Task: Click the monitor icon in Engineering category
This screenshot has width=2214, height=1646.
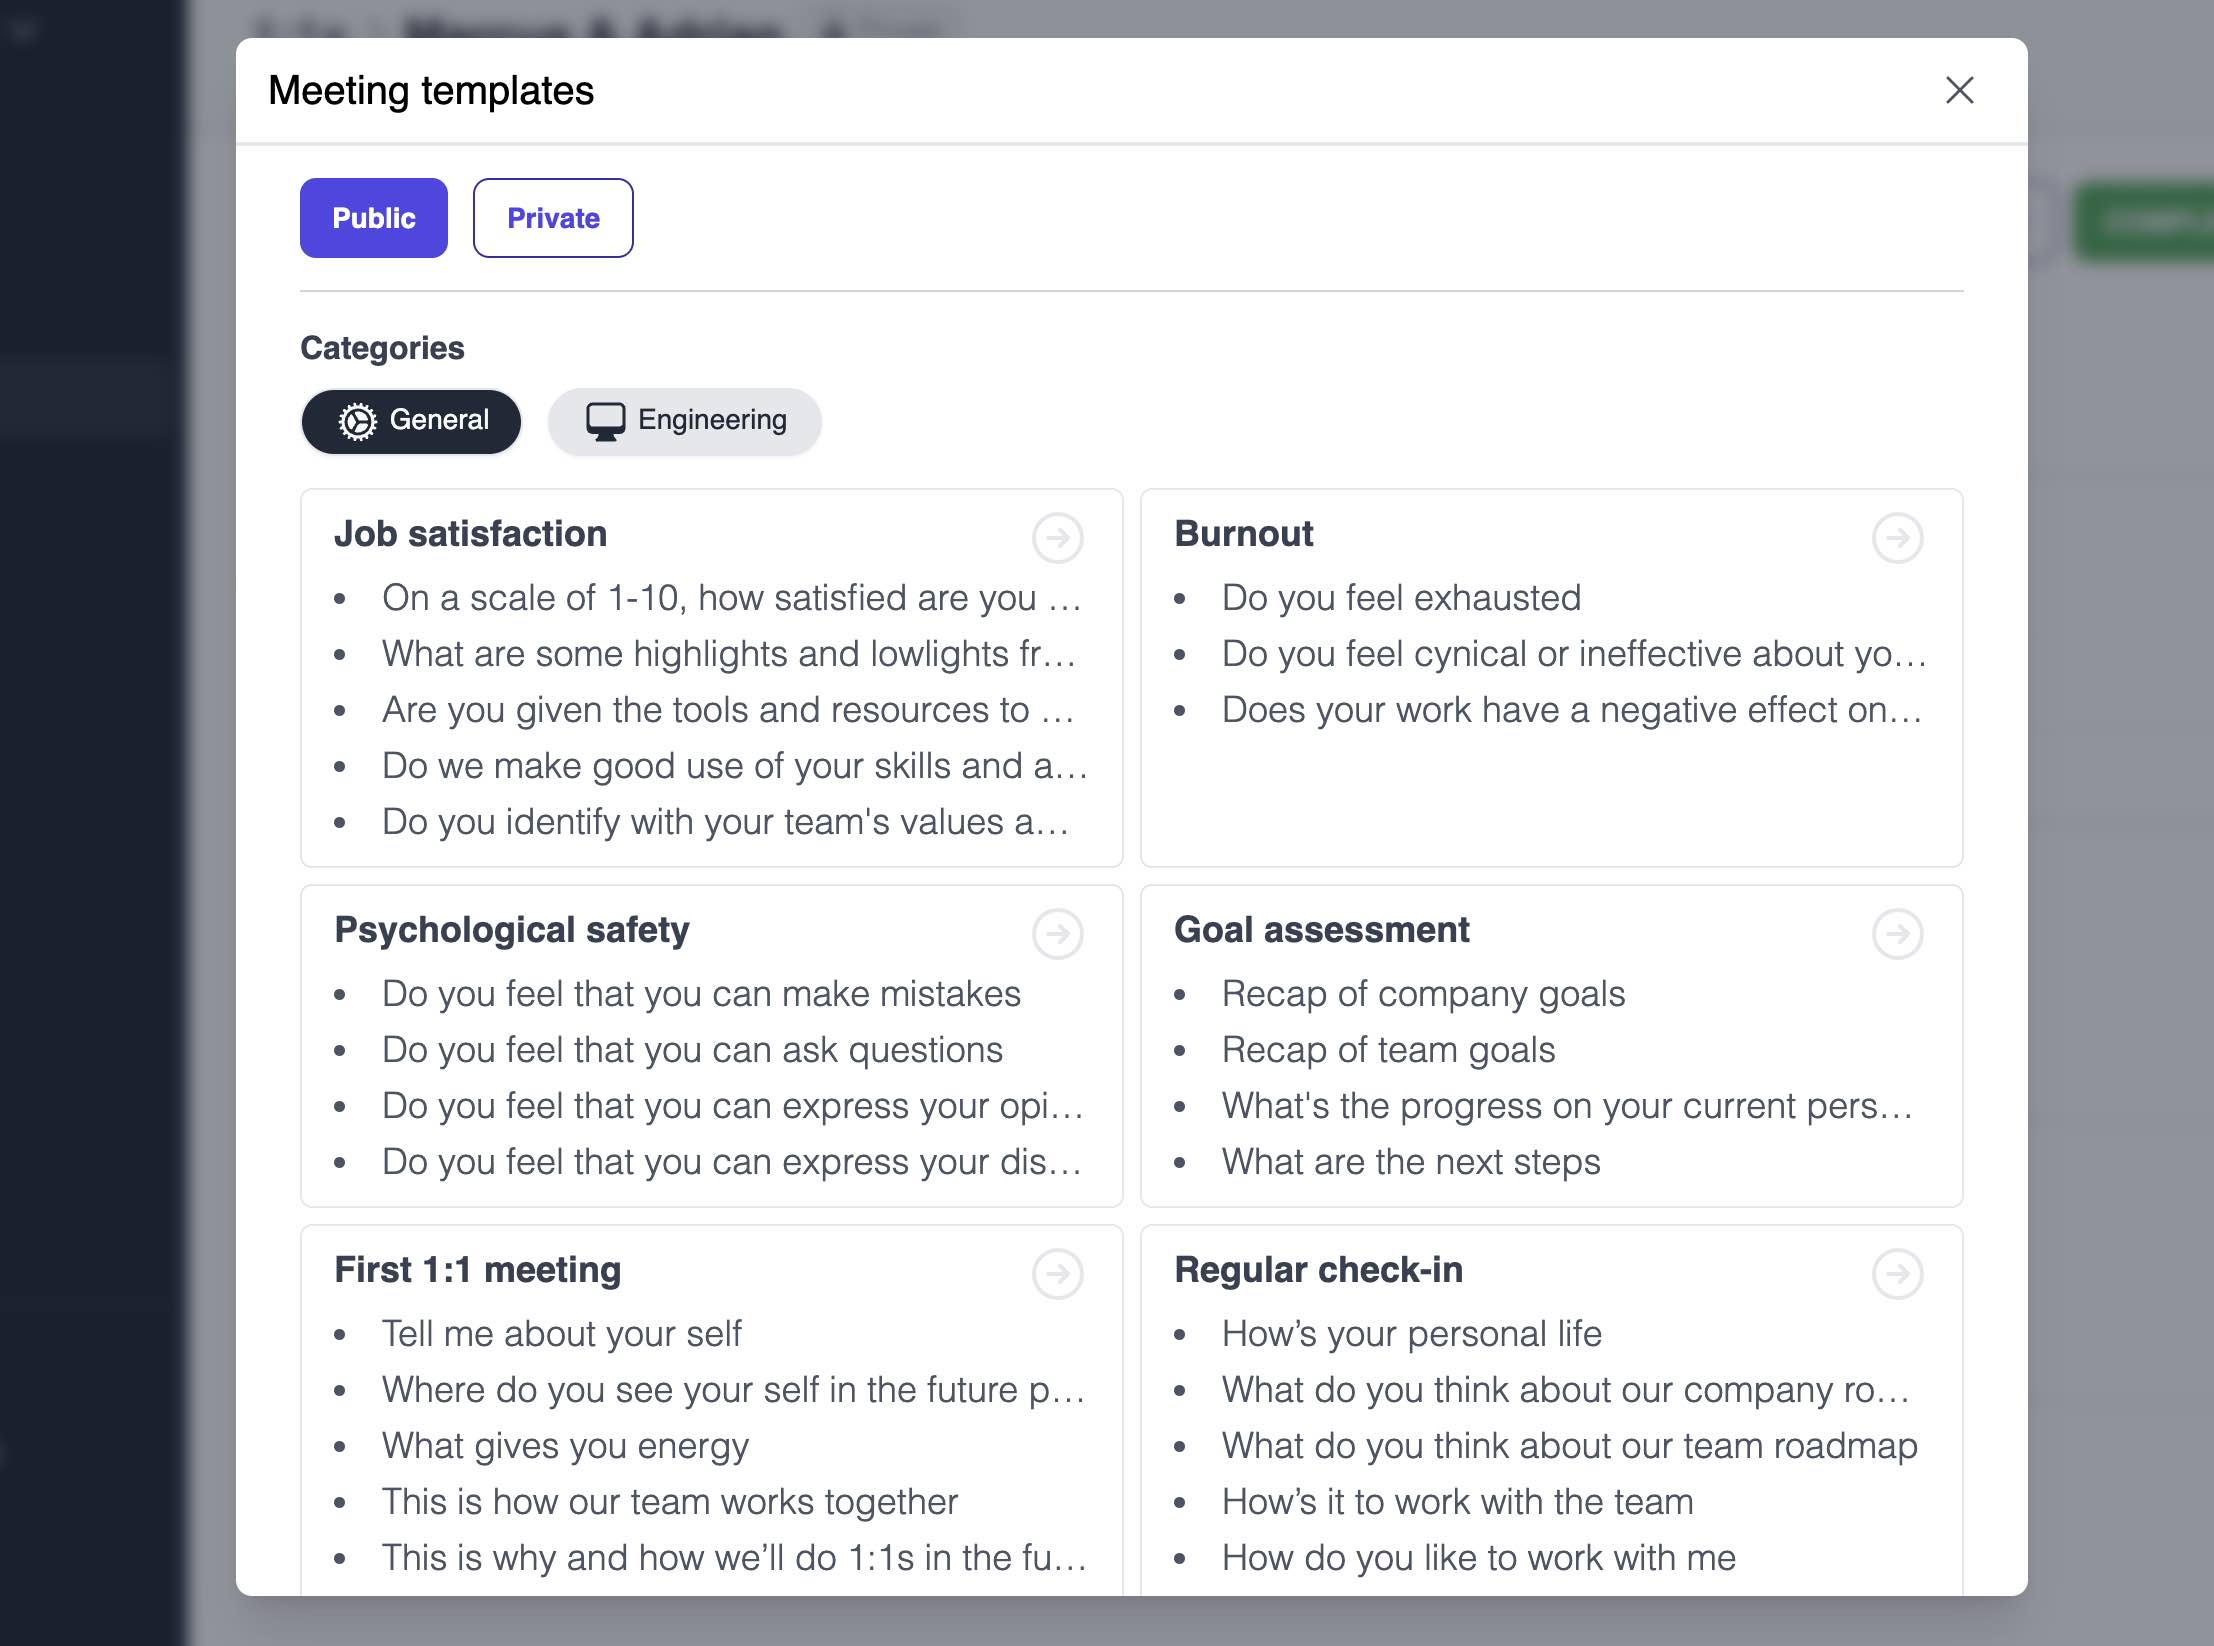Action: pos(605,421)
